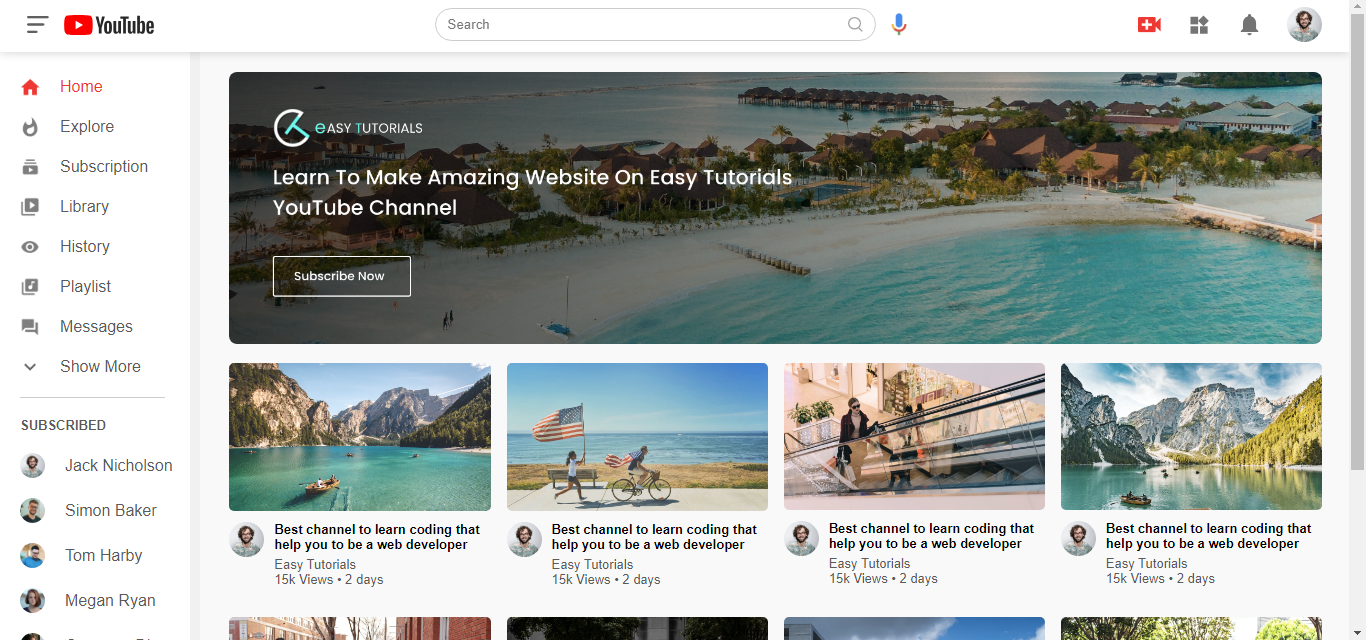
Task: Click the user profile avatar in header
Action: [1304, 25]
